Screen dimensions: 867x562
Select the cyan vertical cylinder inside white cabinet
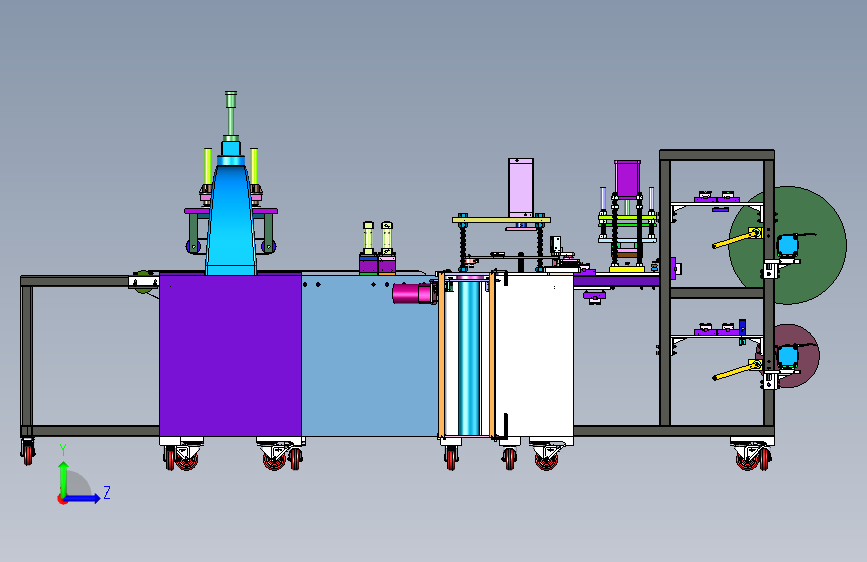point(468,356)
